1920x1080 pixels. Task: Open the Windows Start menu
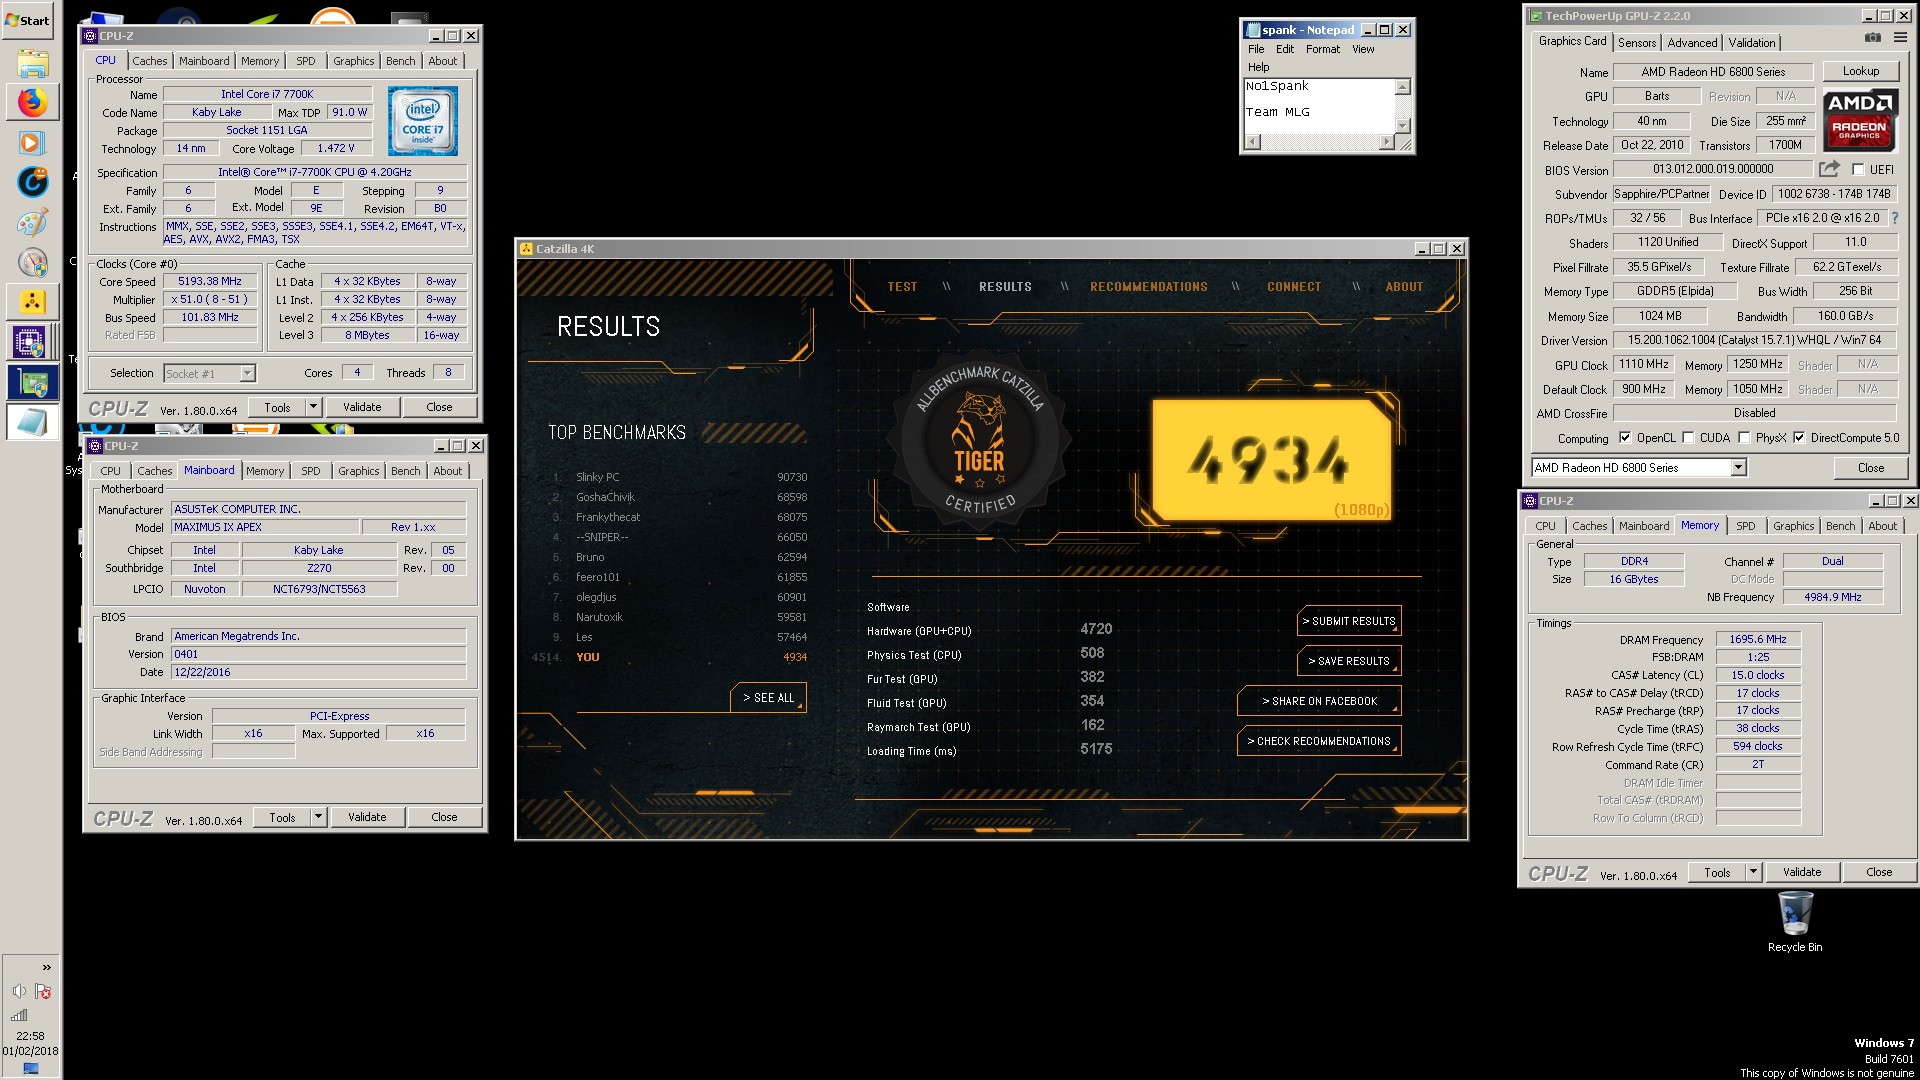28,20
